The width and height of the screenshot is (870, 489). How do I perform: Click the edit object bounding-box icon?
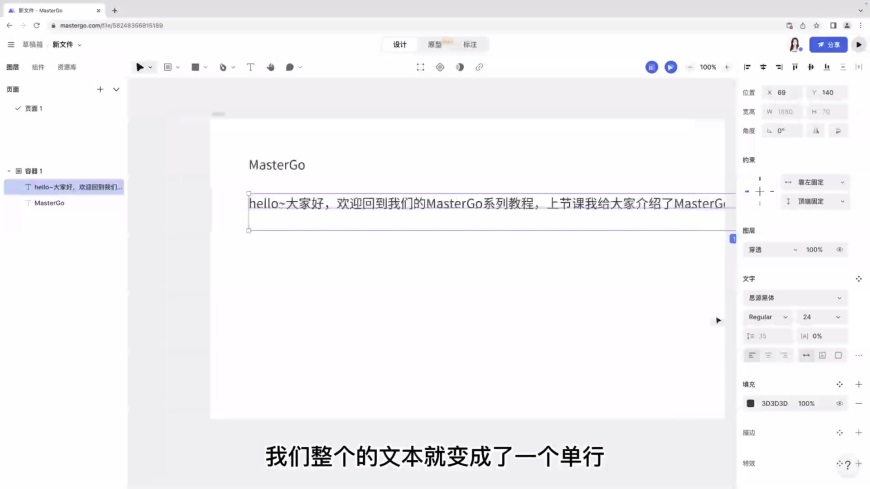click(x=420, y=67)
